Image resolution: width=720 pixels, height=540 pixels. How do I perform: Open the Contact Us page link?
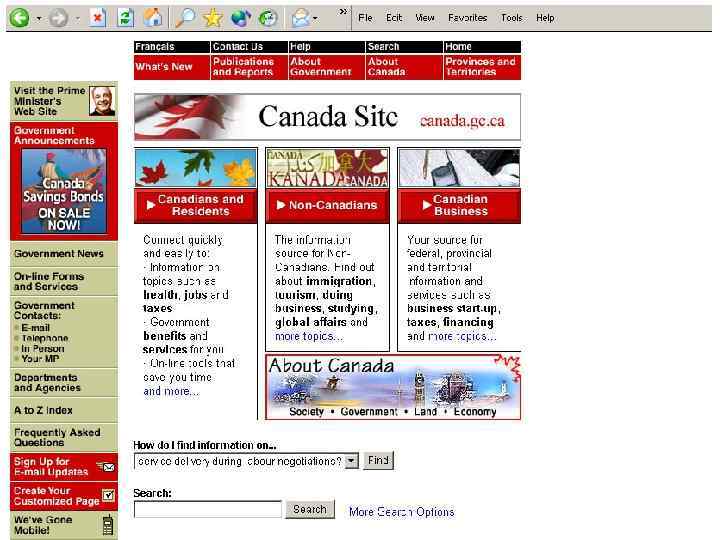point(249,47)
